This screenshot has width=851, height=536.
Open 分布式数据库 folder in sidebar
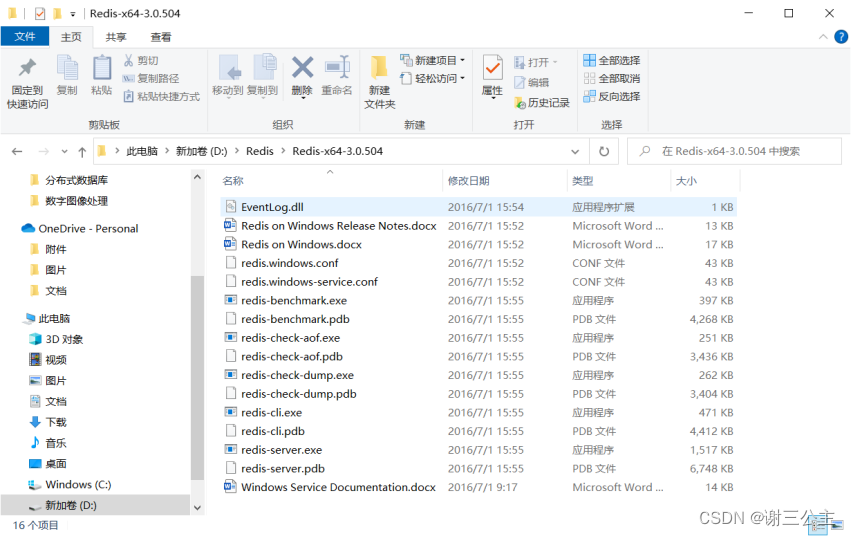pyautogui.click(x=69, y=180)
